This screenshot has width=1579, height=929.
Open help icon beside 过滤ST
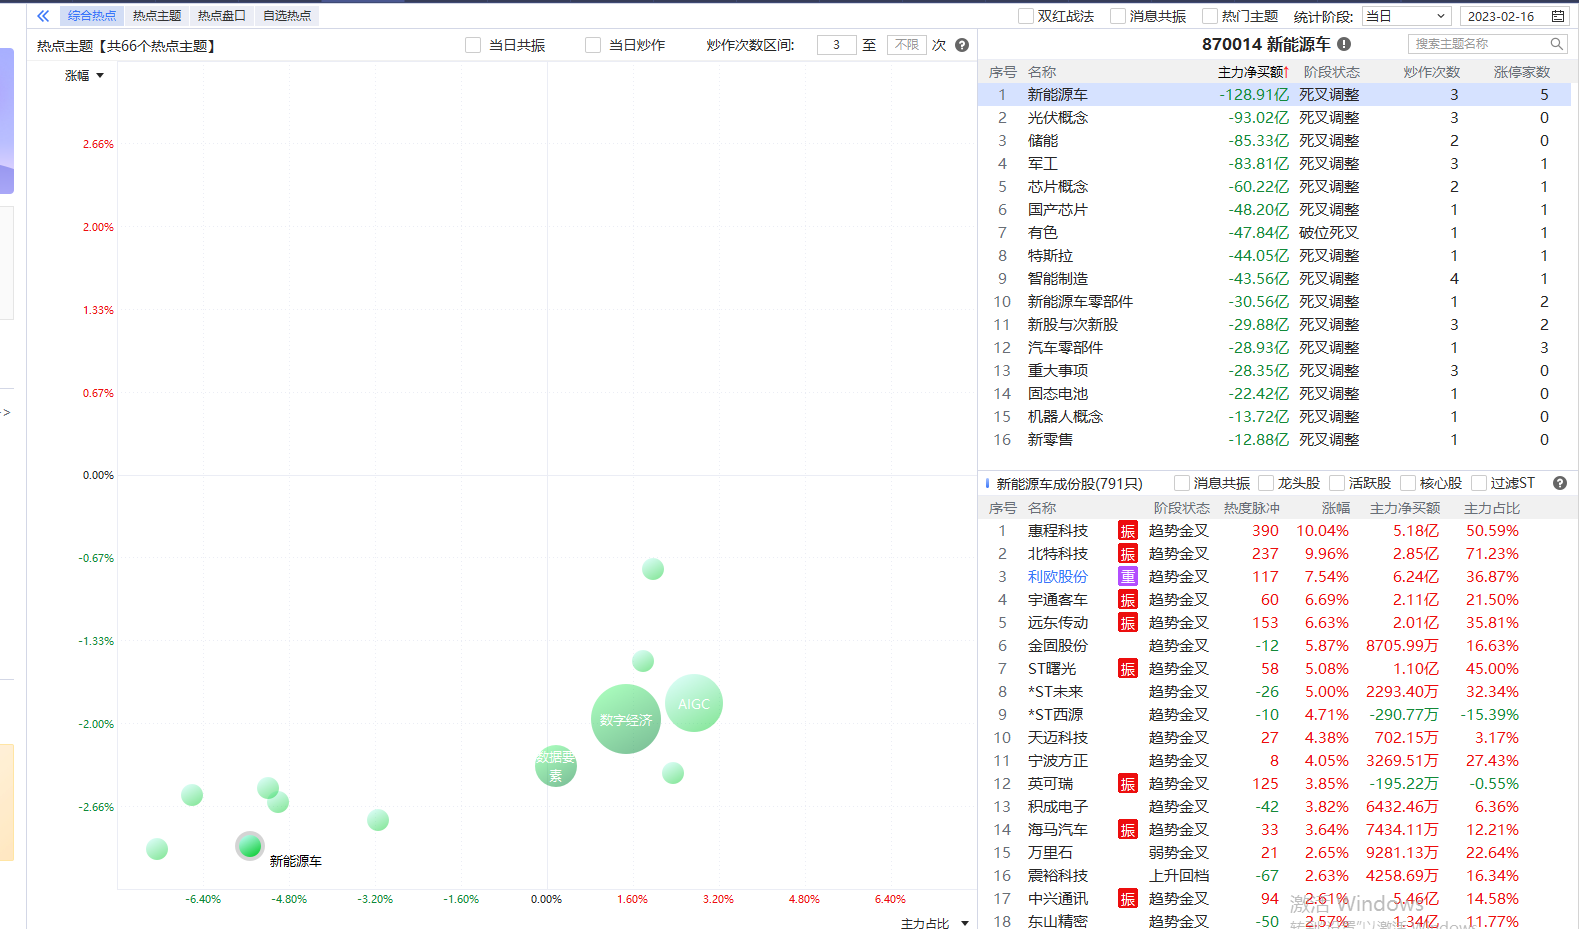(1560, 483)
